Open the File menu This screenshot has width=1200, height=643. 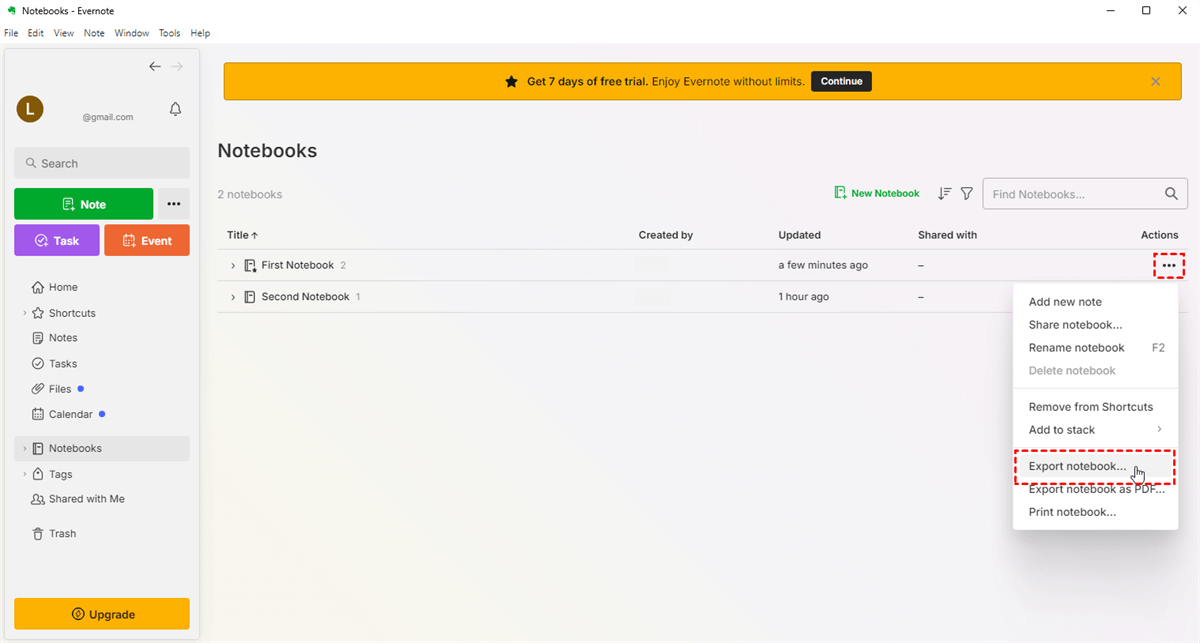pyautogui.click(x=11, y=33)
